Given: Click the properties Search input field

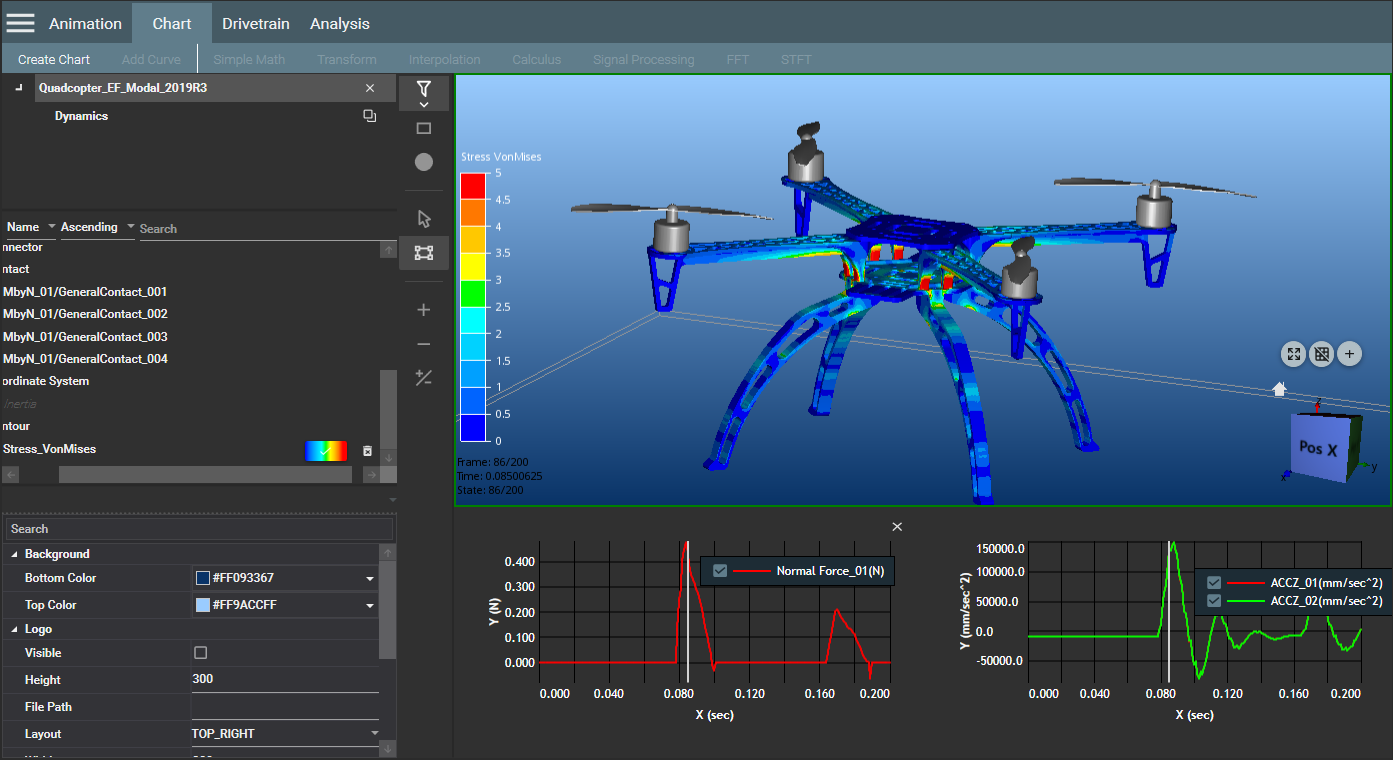Looking at the screenshot, I should click(x=198, y=529).
